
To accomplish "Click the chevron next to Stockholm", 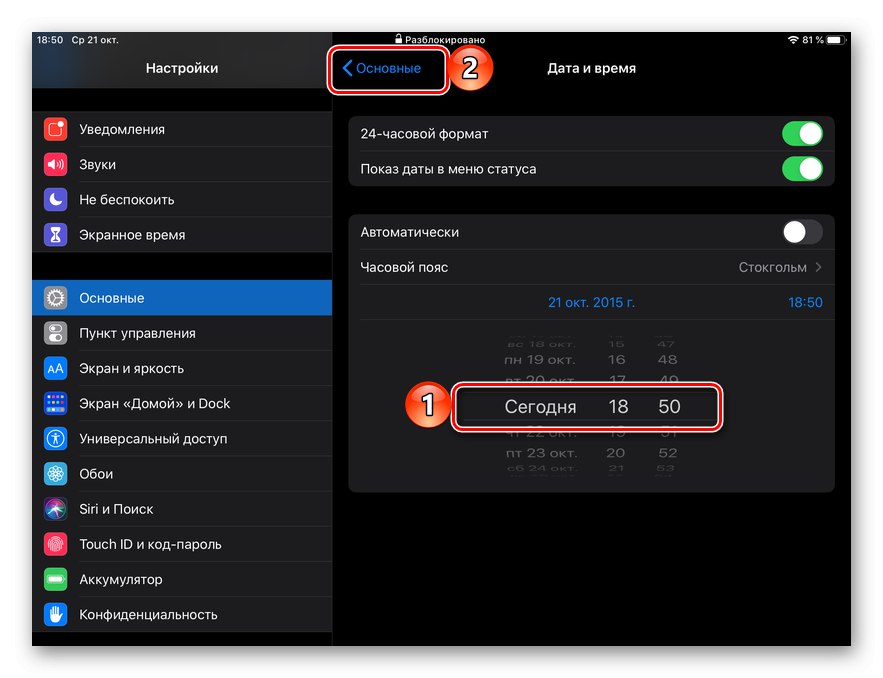I will (x=819, y=267).
